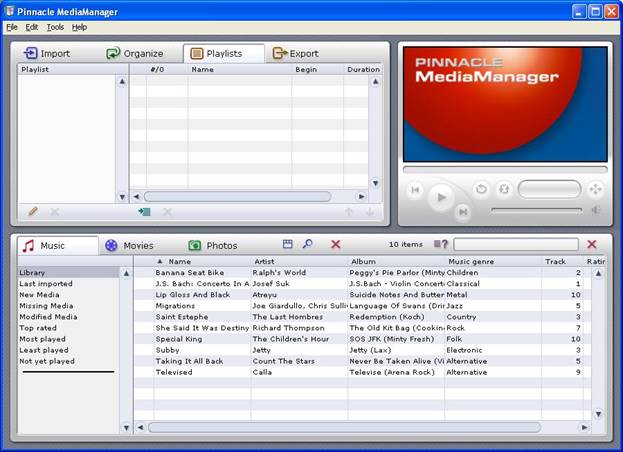This screenshot has height=452, width=623.
Task: Select Top rated in the sidebar
Action: pyautogui.click(x=38, y=328)
